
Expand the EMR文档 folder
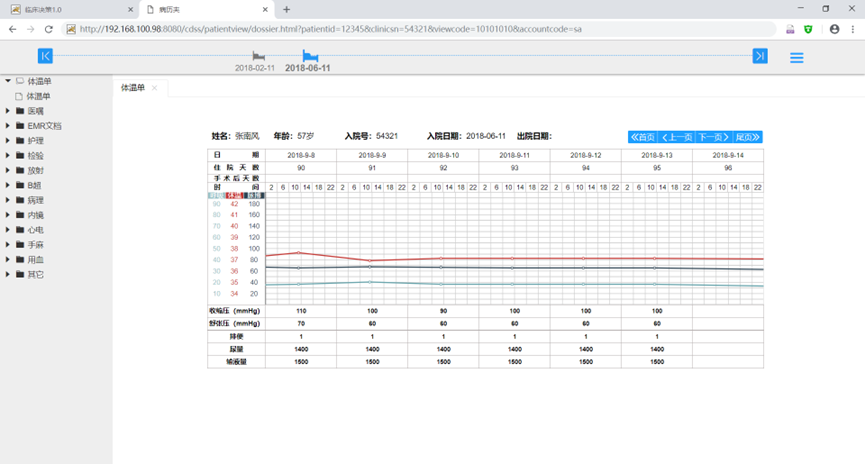coord(8,126)
